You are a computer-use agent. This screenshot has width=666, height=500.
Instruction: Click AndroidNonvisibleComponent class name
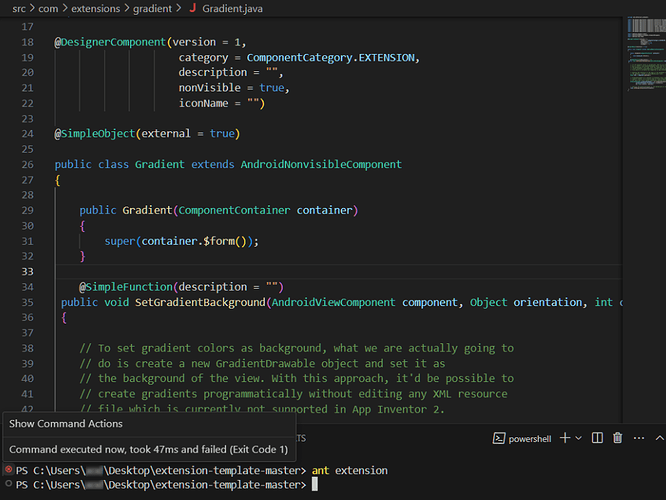(x=321, y=164)
